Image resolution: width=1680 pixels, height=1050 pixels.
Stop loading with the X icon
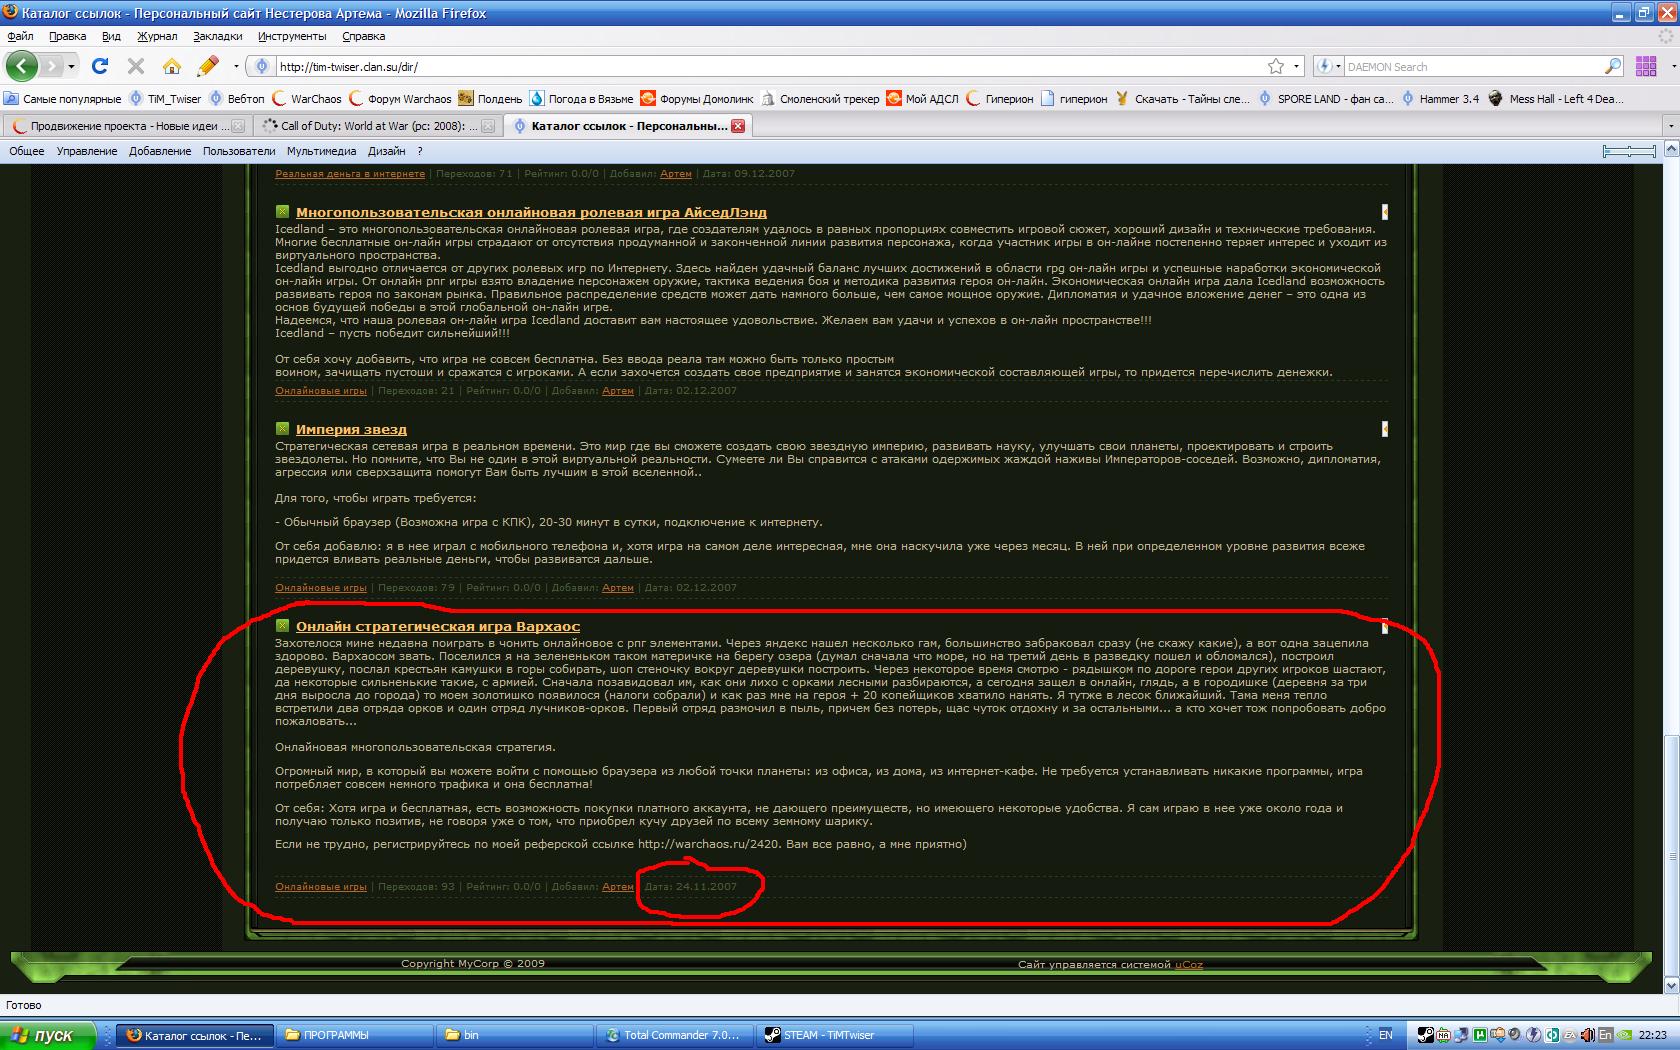point(136,66)
